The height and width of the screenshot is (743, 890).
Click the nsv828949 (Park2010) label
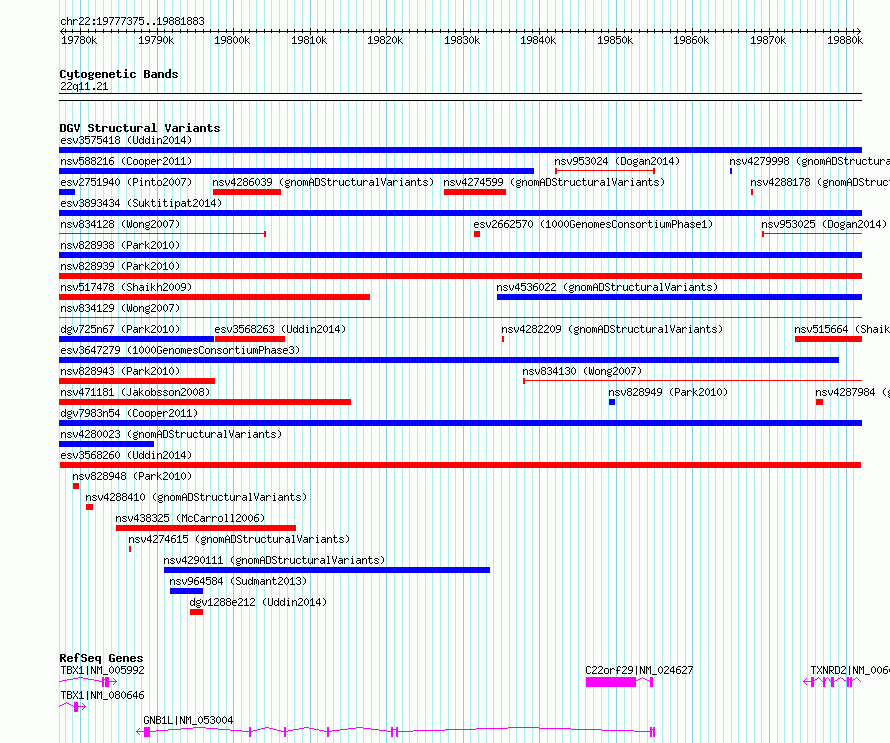668,392
